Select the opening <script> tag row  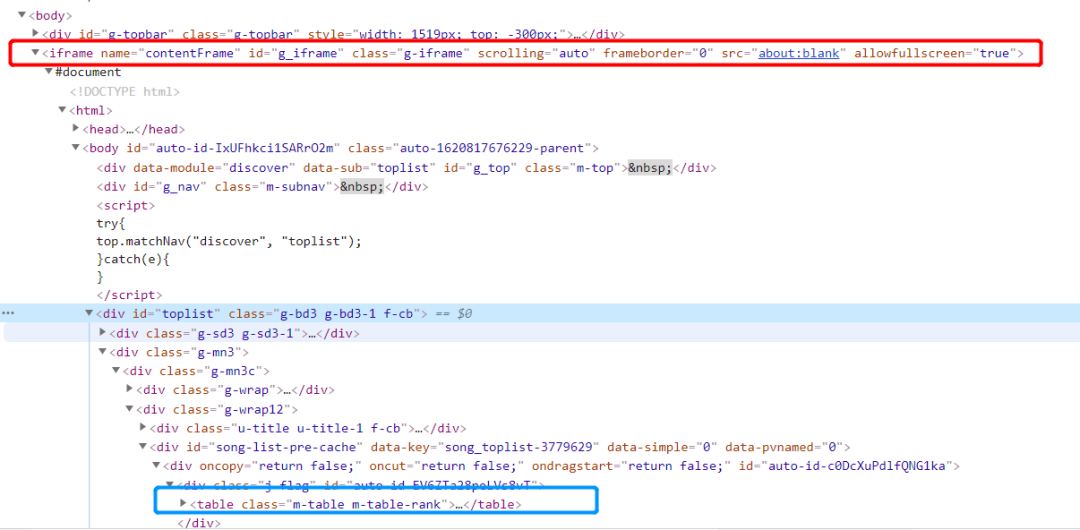click(x=125, y=205)
